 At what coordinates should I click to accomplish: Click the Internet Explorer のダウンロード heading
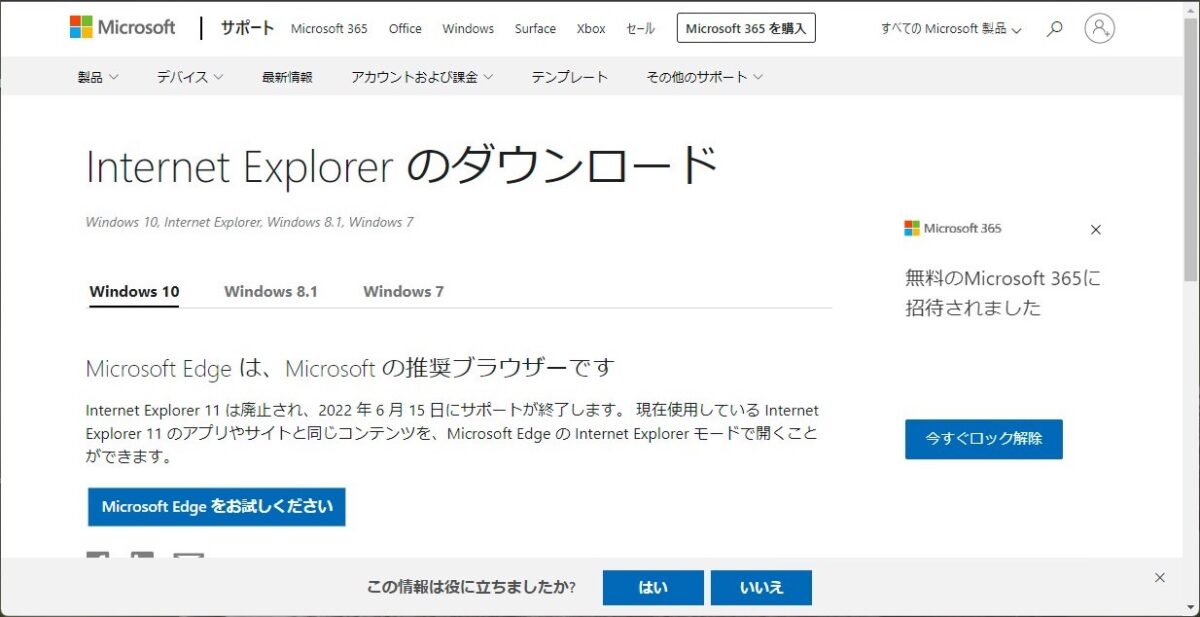click(x=402, y=167)
